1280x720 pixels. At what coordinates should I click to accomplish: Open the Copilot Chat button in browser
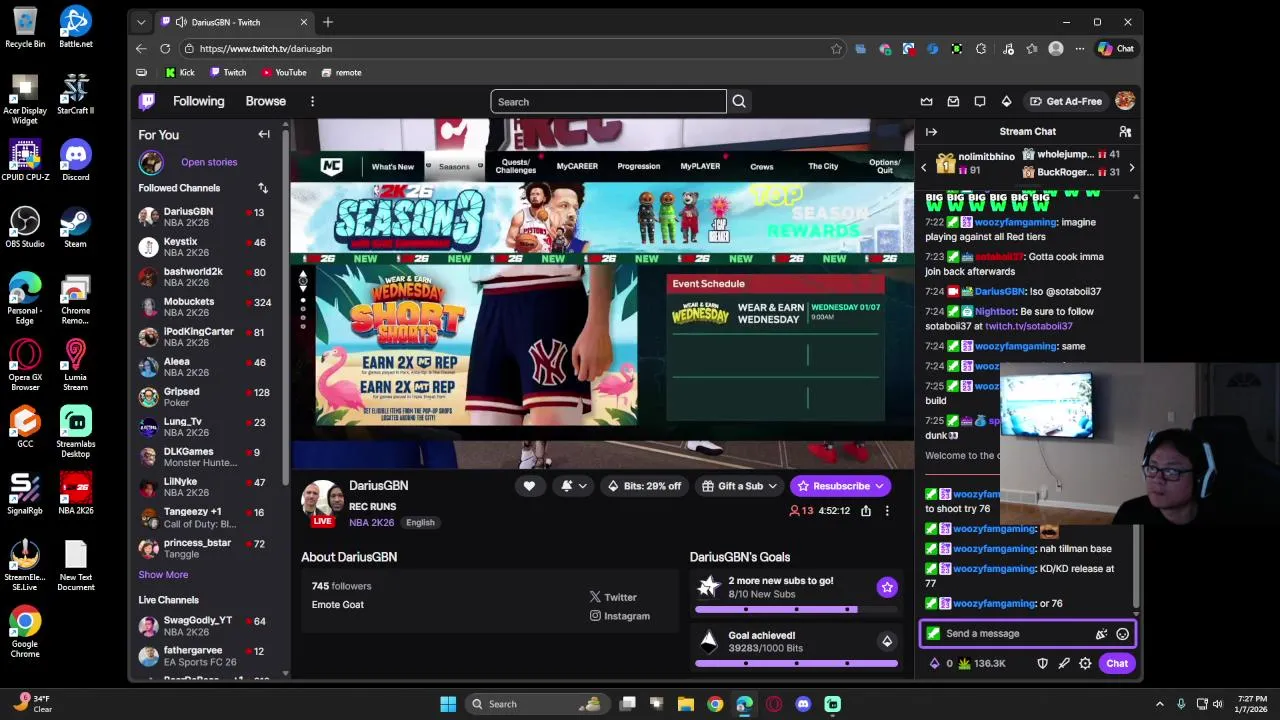click(1116, 48)
